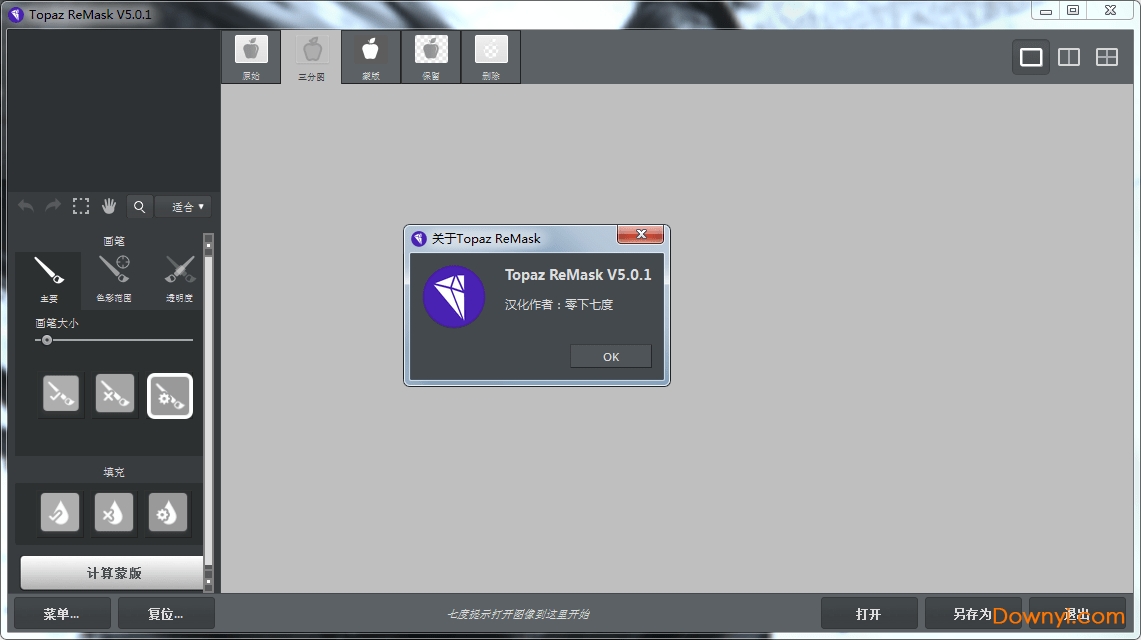Open the 适合 zoom level dropdown
This screenshot has height=640, width=1141.
(184, 207)
